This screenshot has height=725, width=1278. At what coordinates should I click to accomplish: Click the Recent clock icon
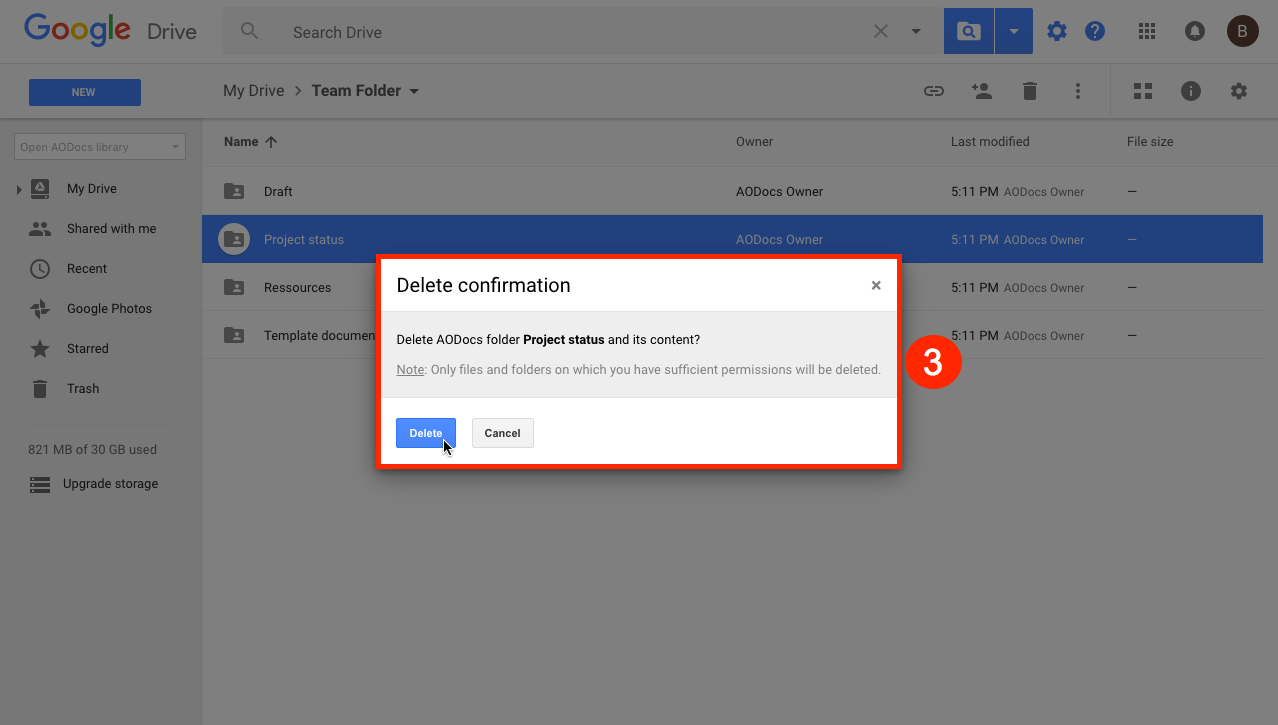pos(40,269)
